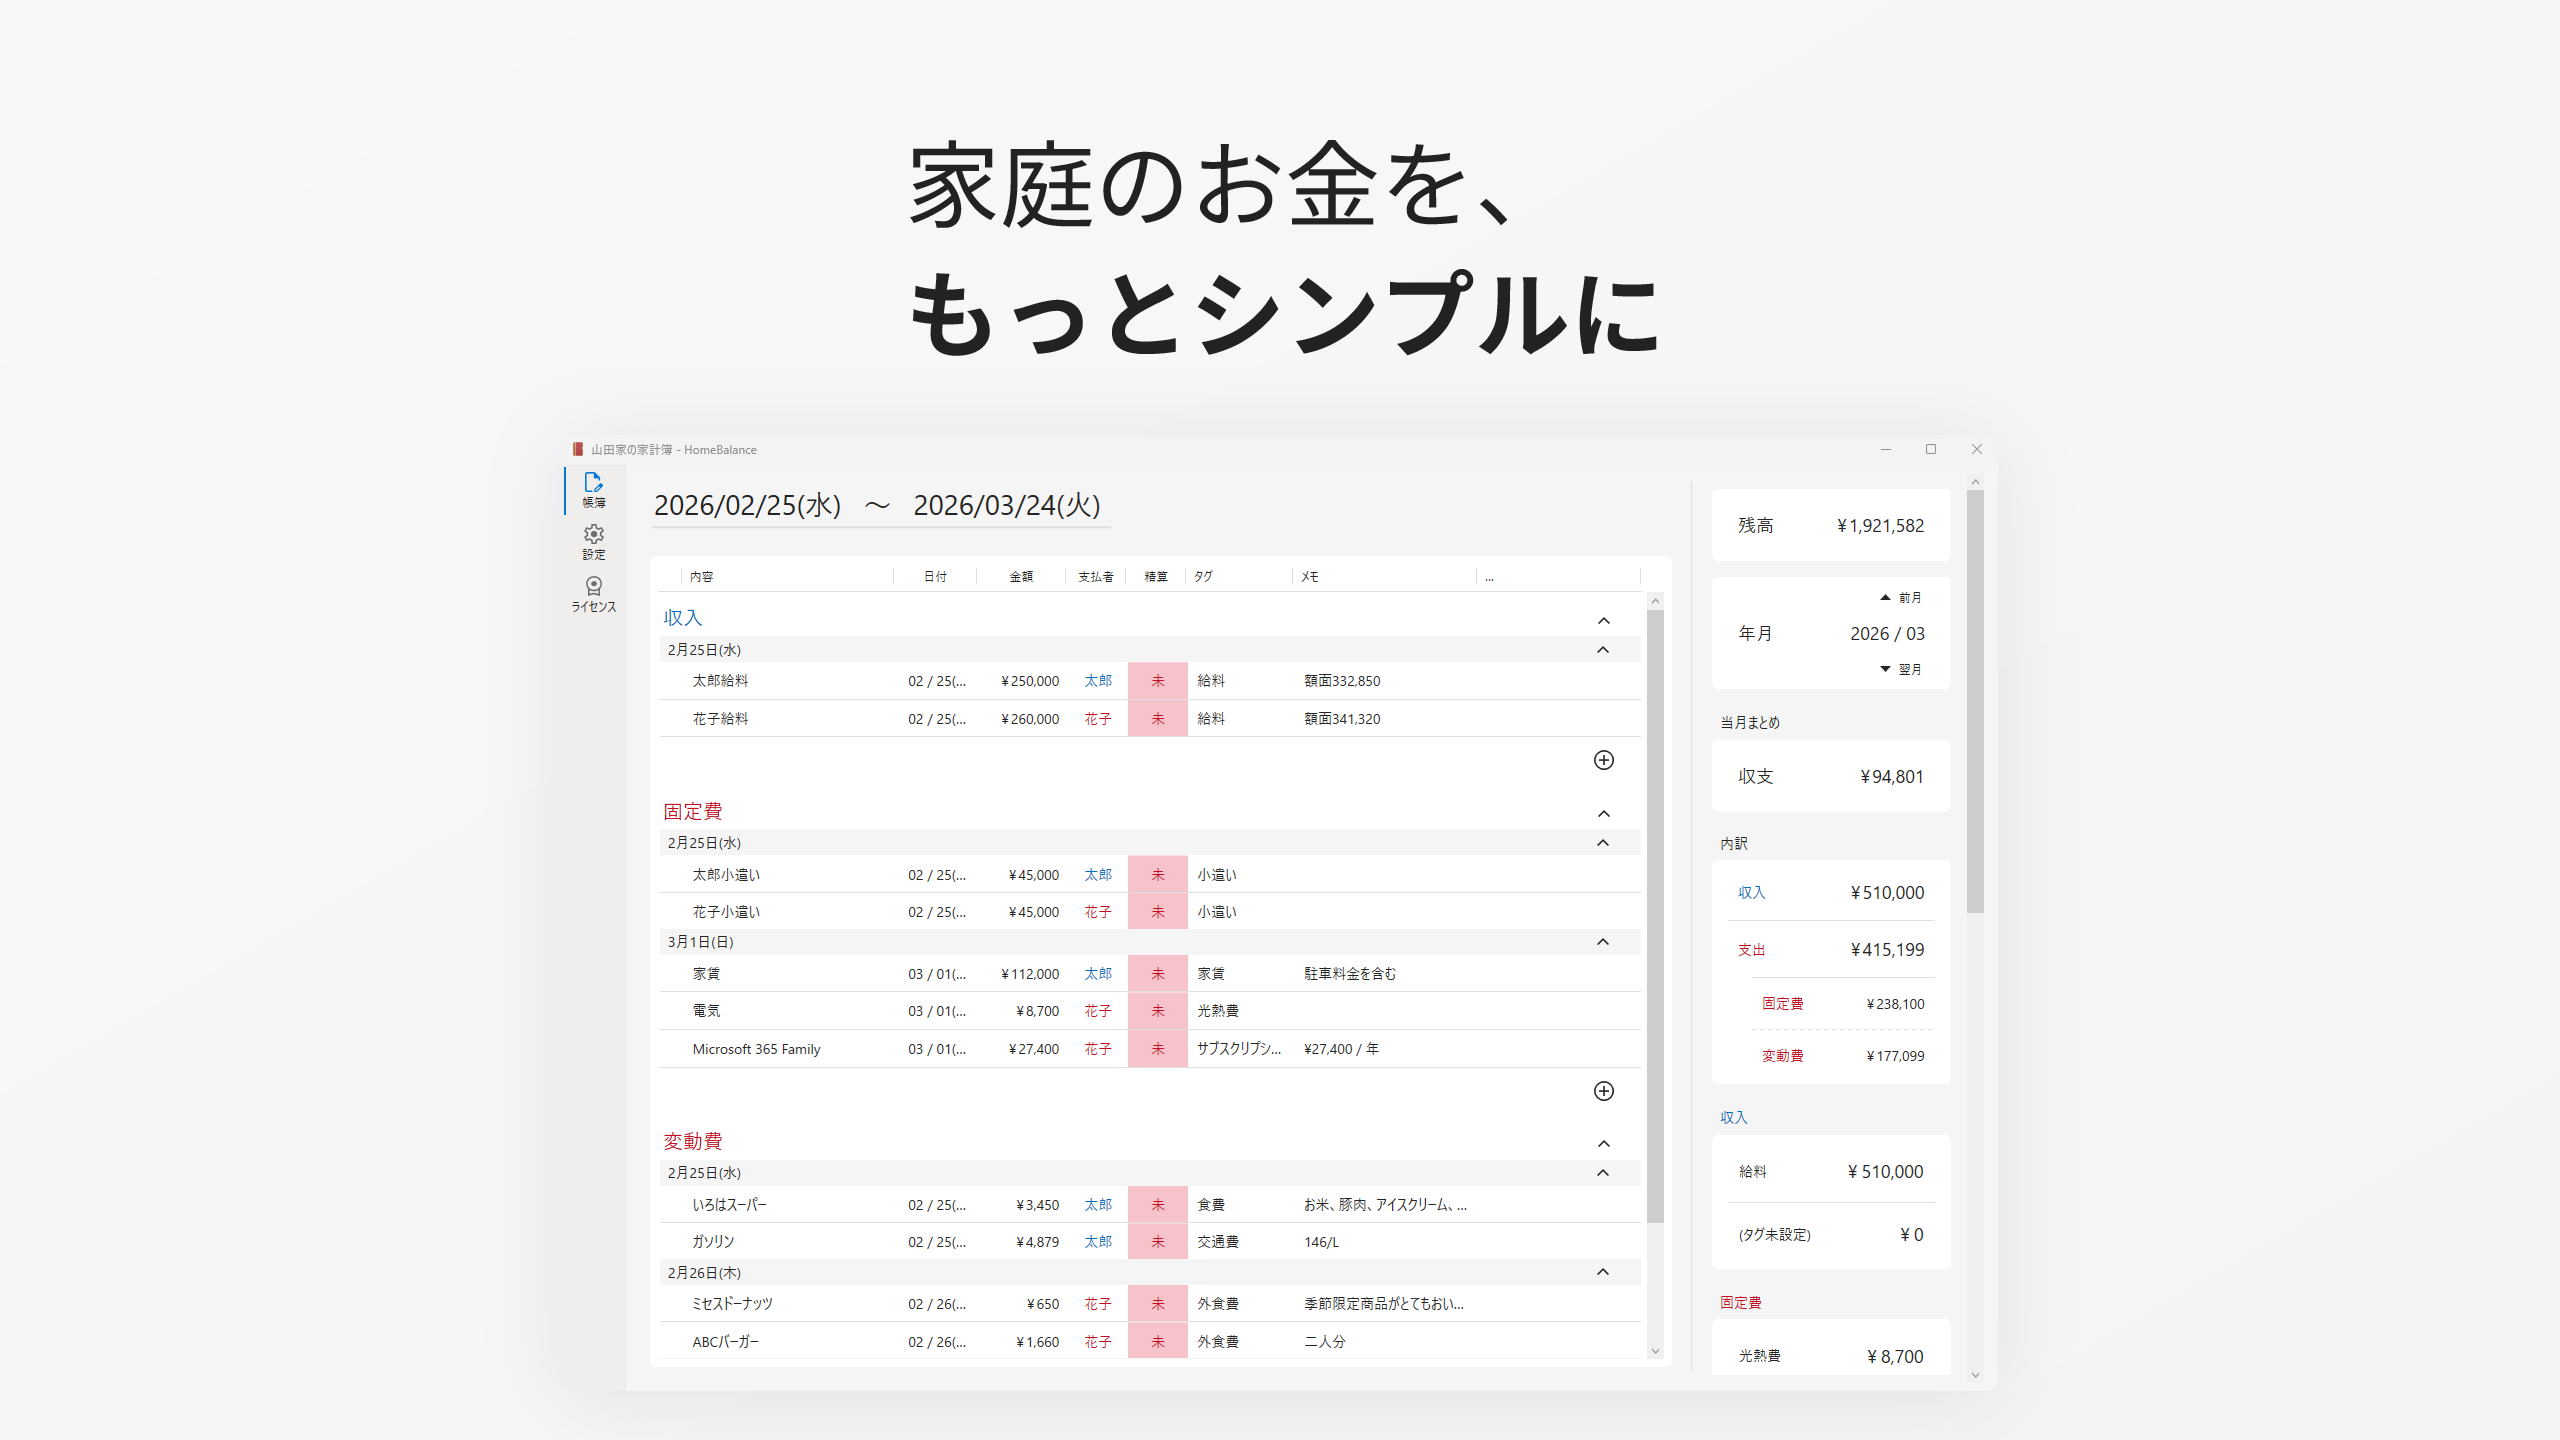Collapse the 3月1日(日) date group

tap(1602, 942)
